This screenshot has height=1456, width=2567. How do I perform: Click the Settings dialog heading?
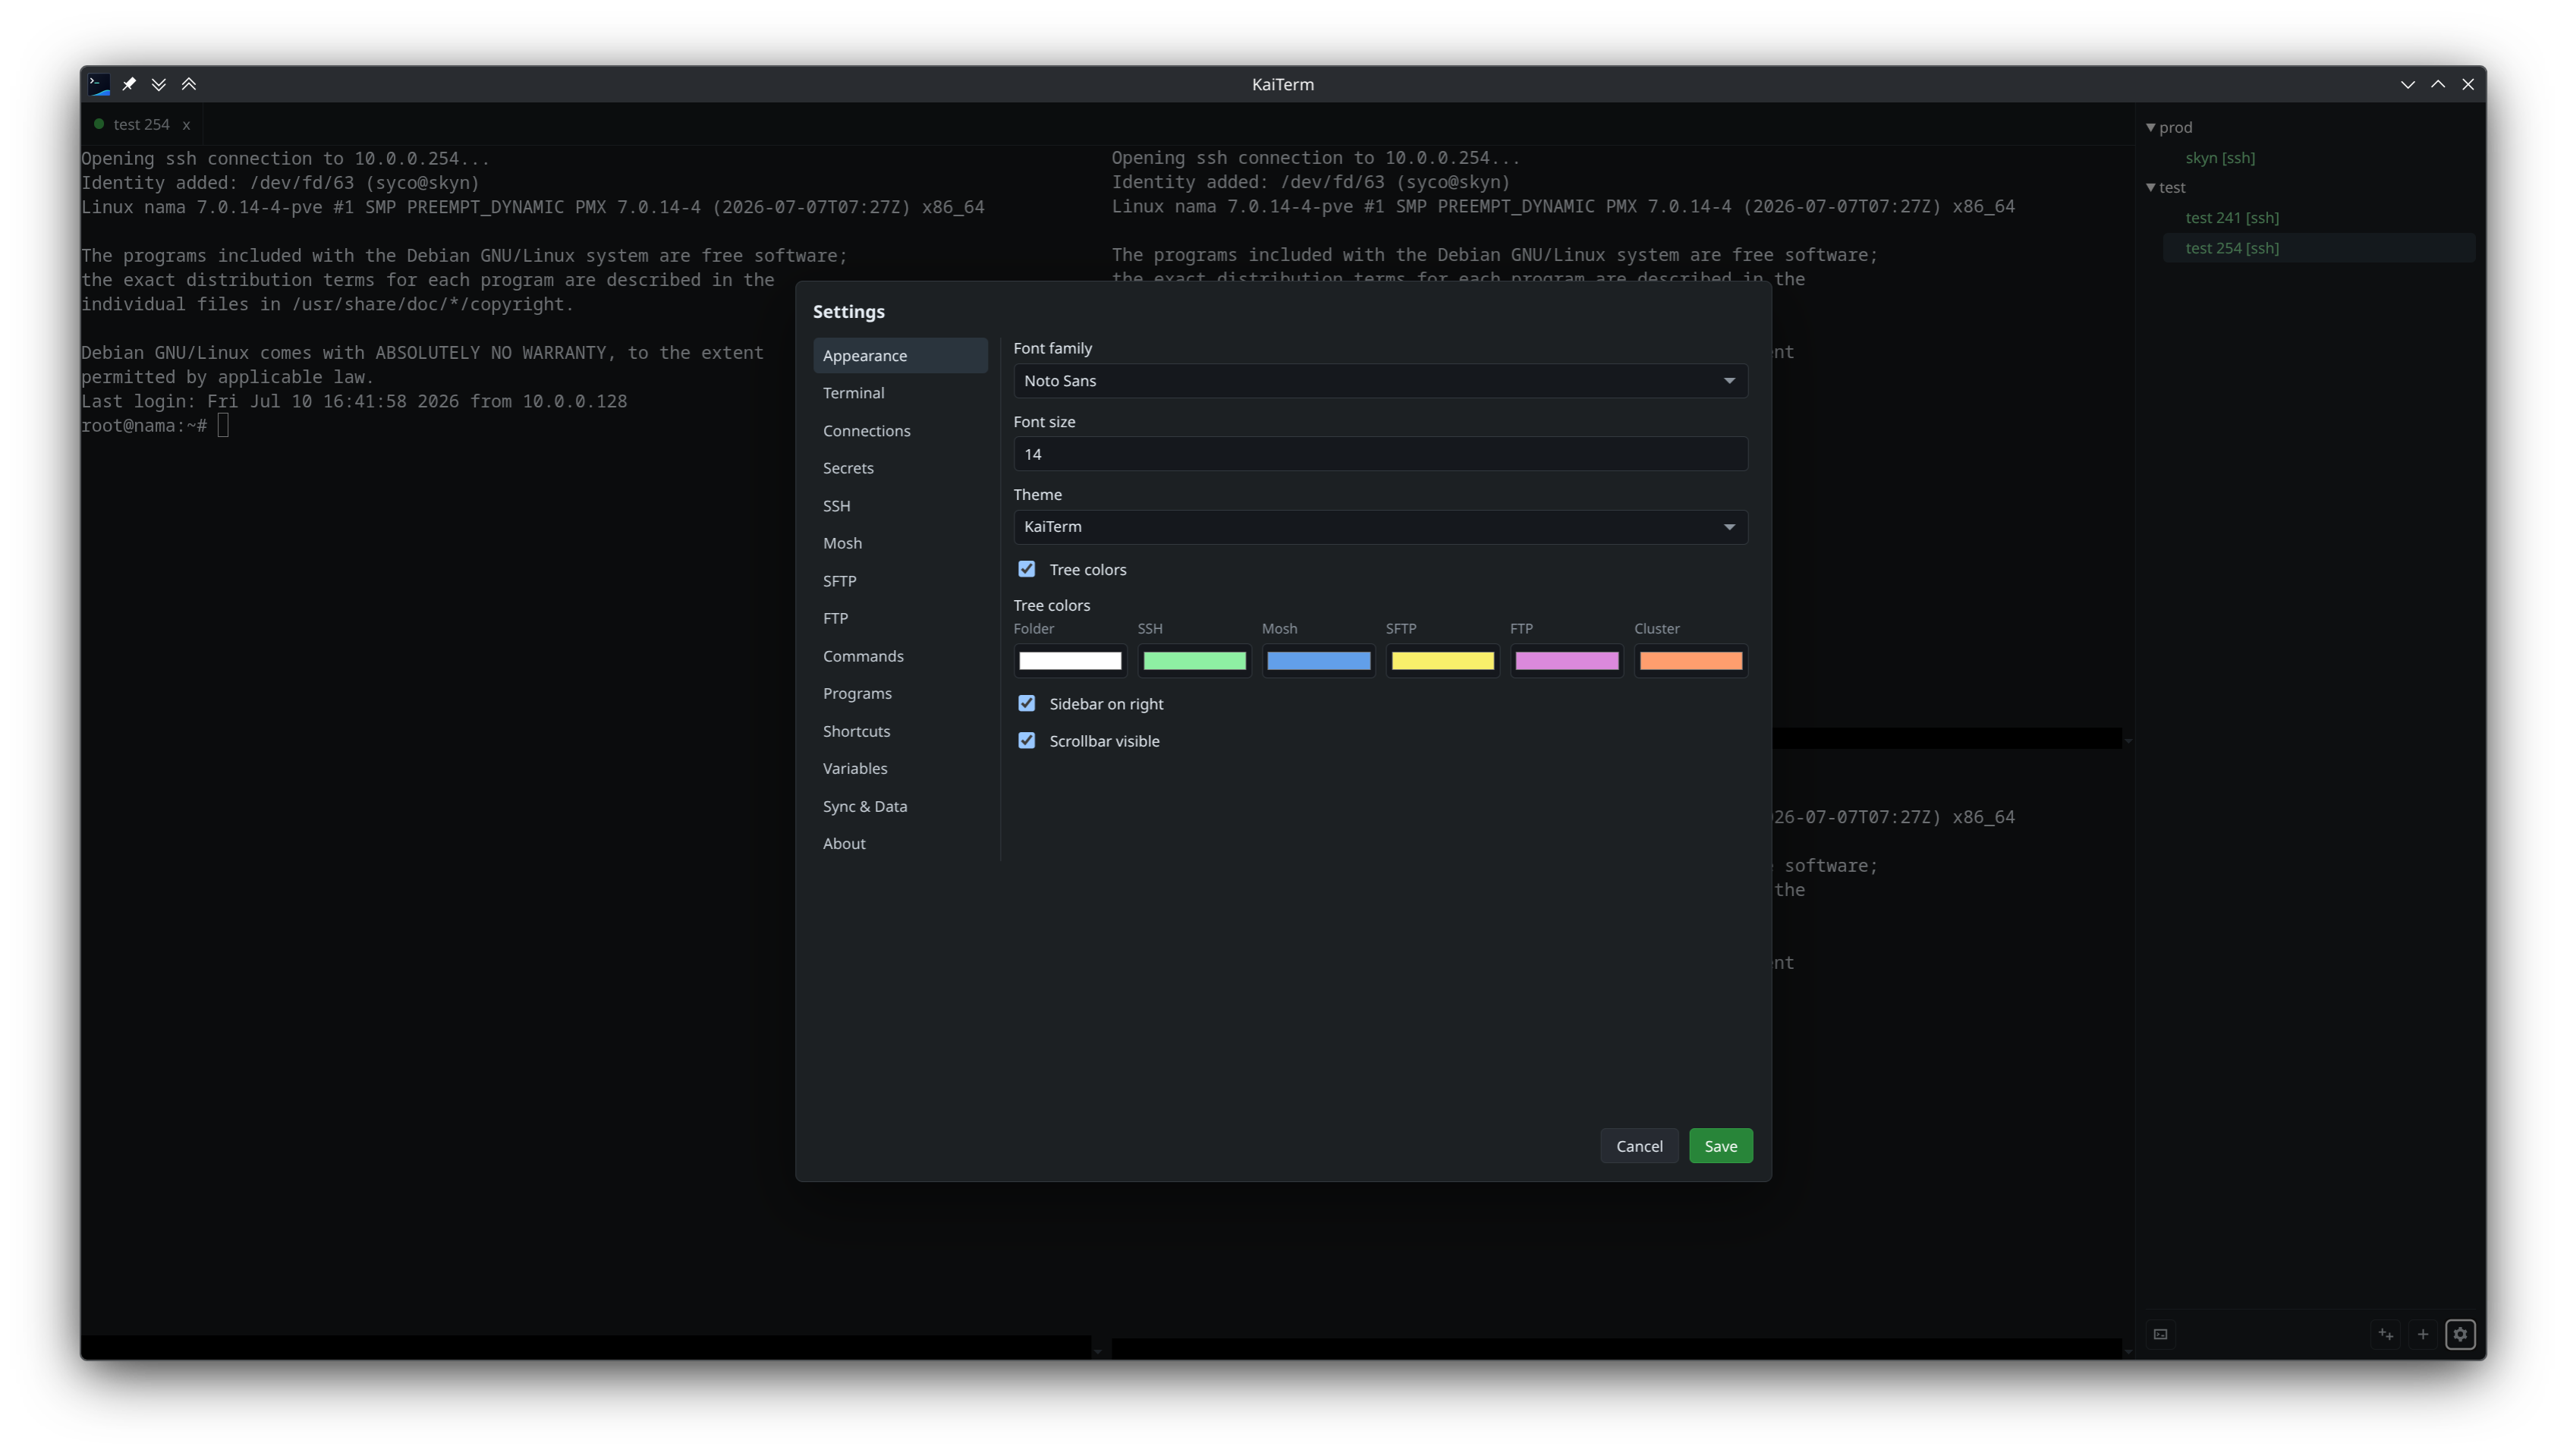[x=848, y=311]
